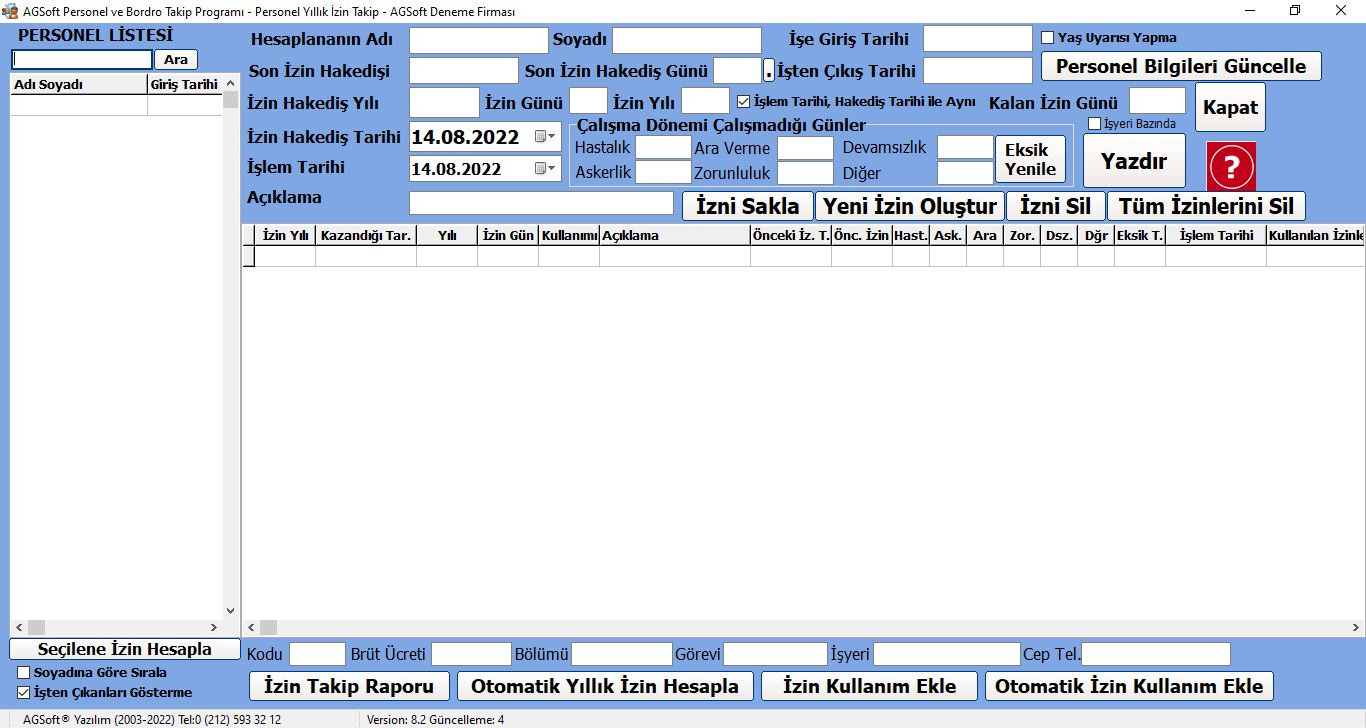
Task: Click the Soyadı input field
Action: (x=687, y=40)
